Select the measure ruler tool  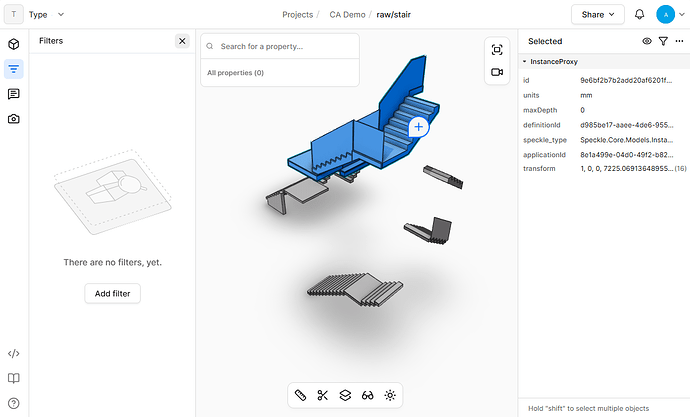300,395
